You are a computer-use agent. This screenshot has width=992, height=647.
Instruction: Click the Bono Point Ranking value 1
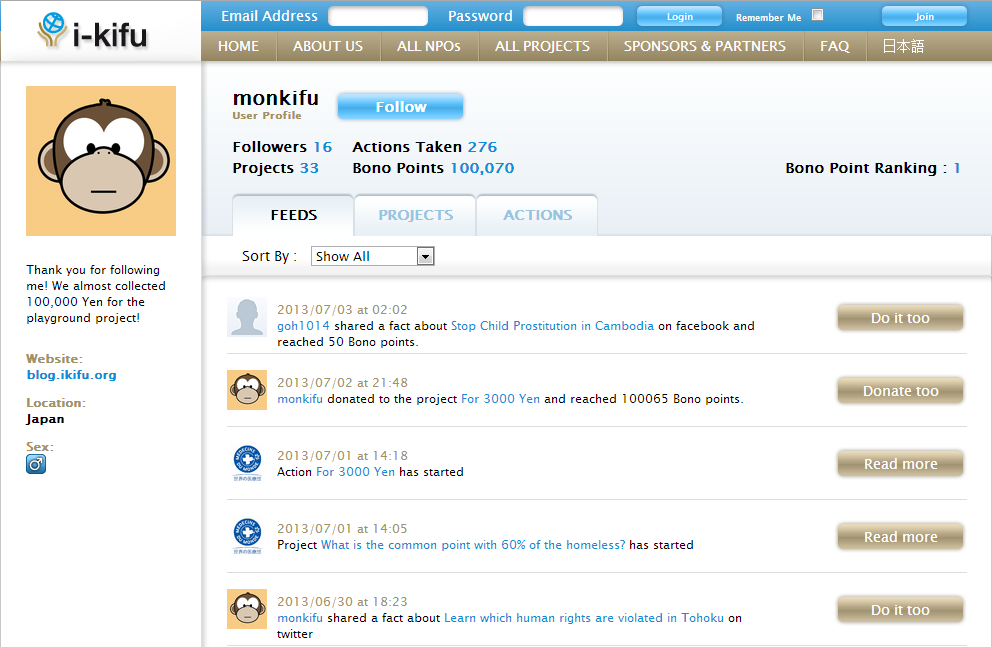(x=957, y=168)
